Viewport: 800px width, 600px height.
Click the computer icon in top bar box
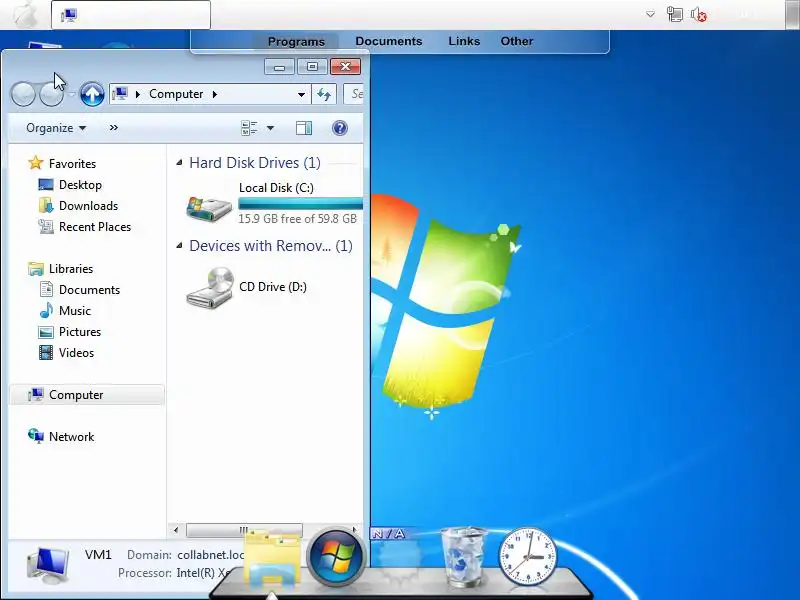[x=69, y=15]
